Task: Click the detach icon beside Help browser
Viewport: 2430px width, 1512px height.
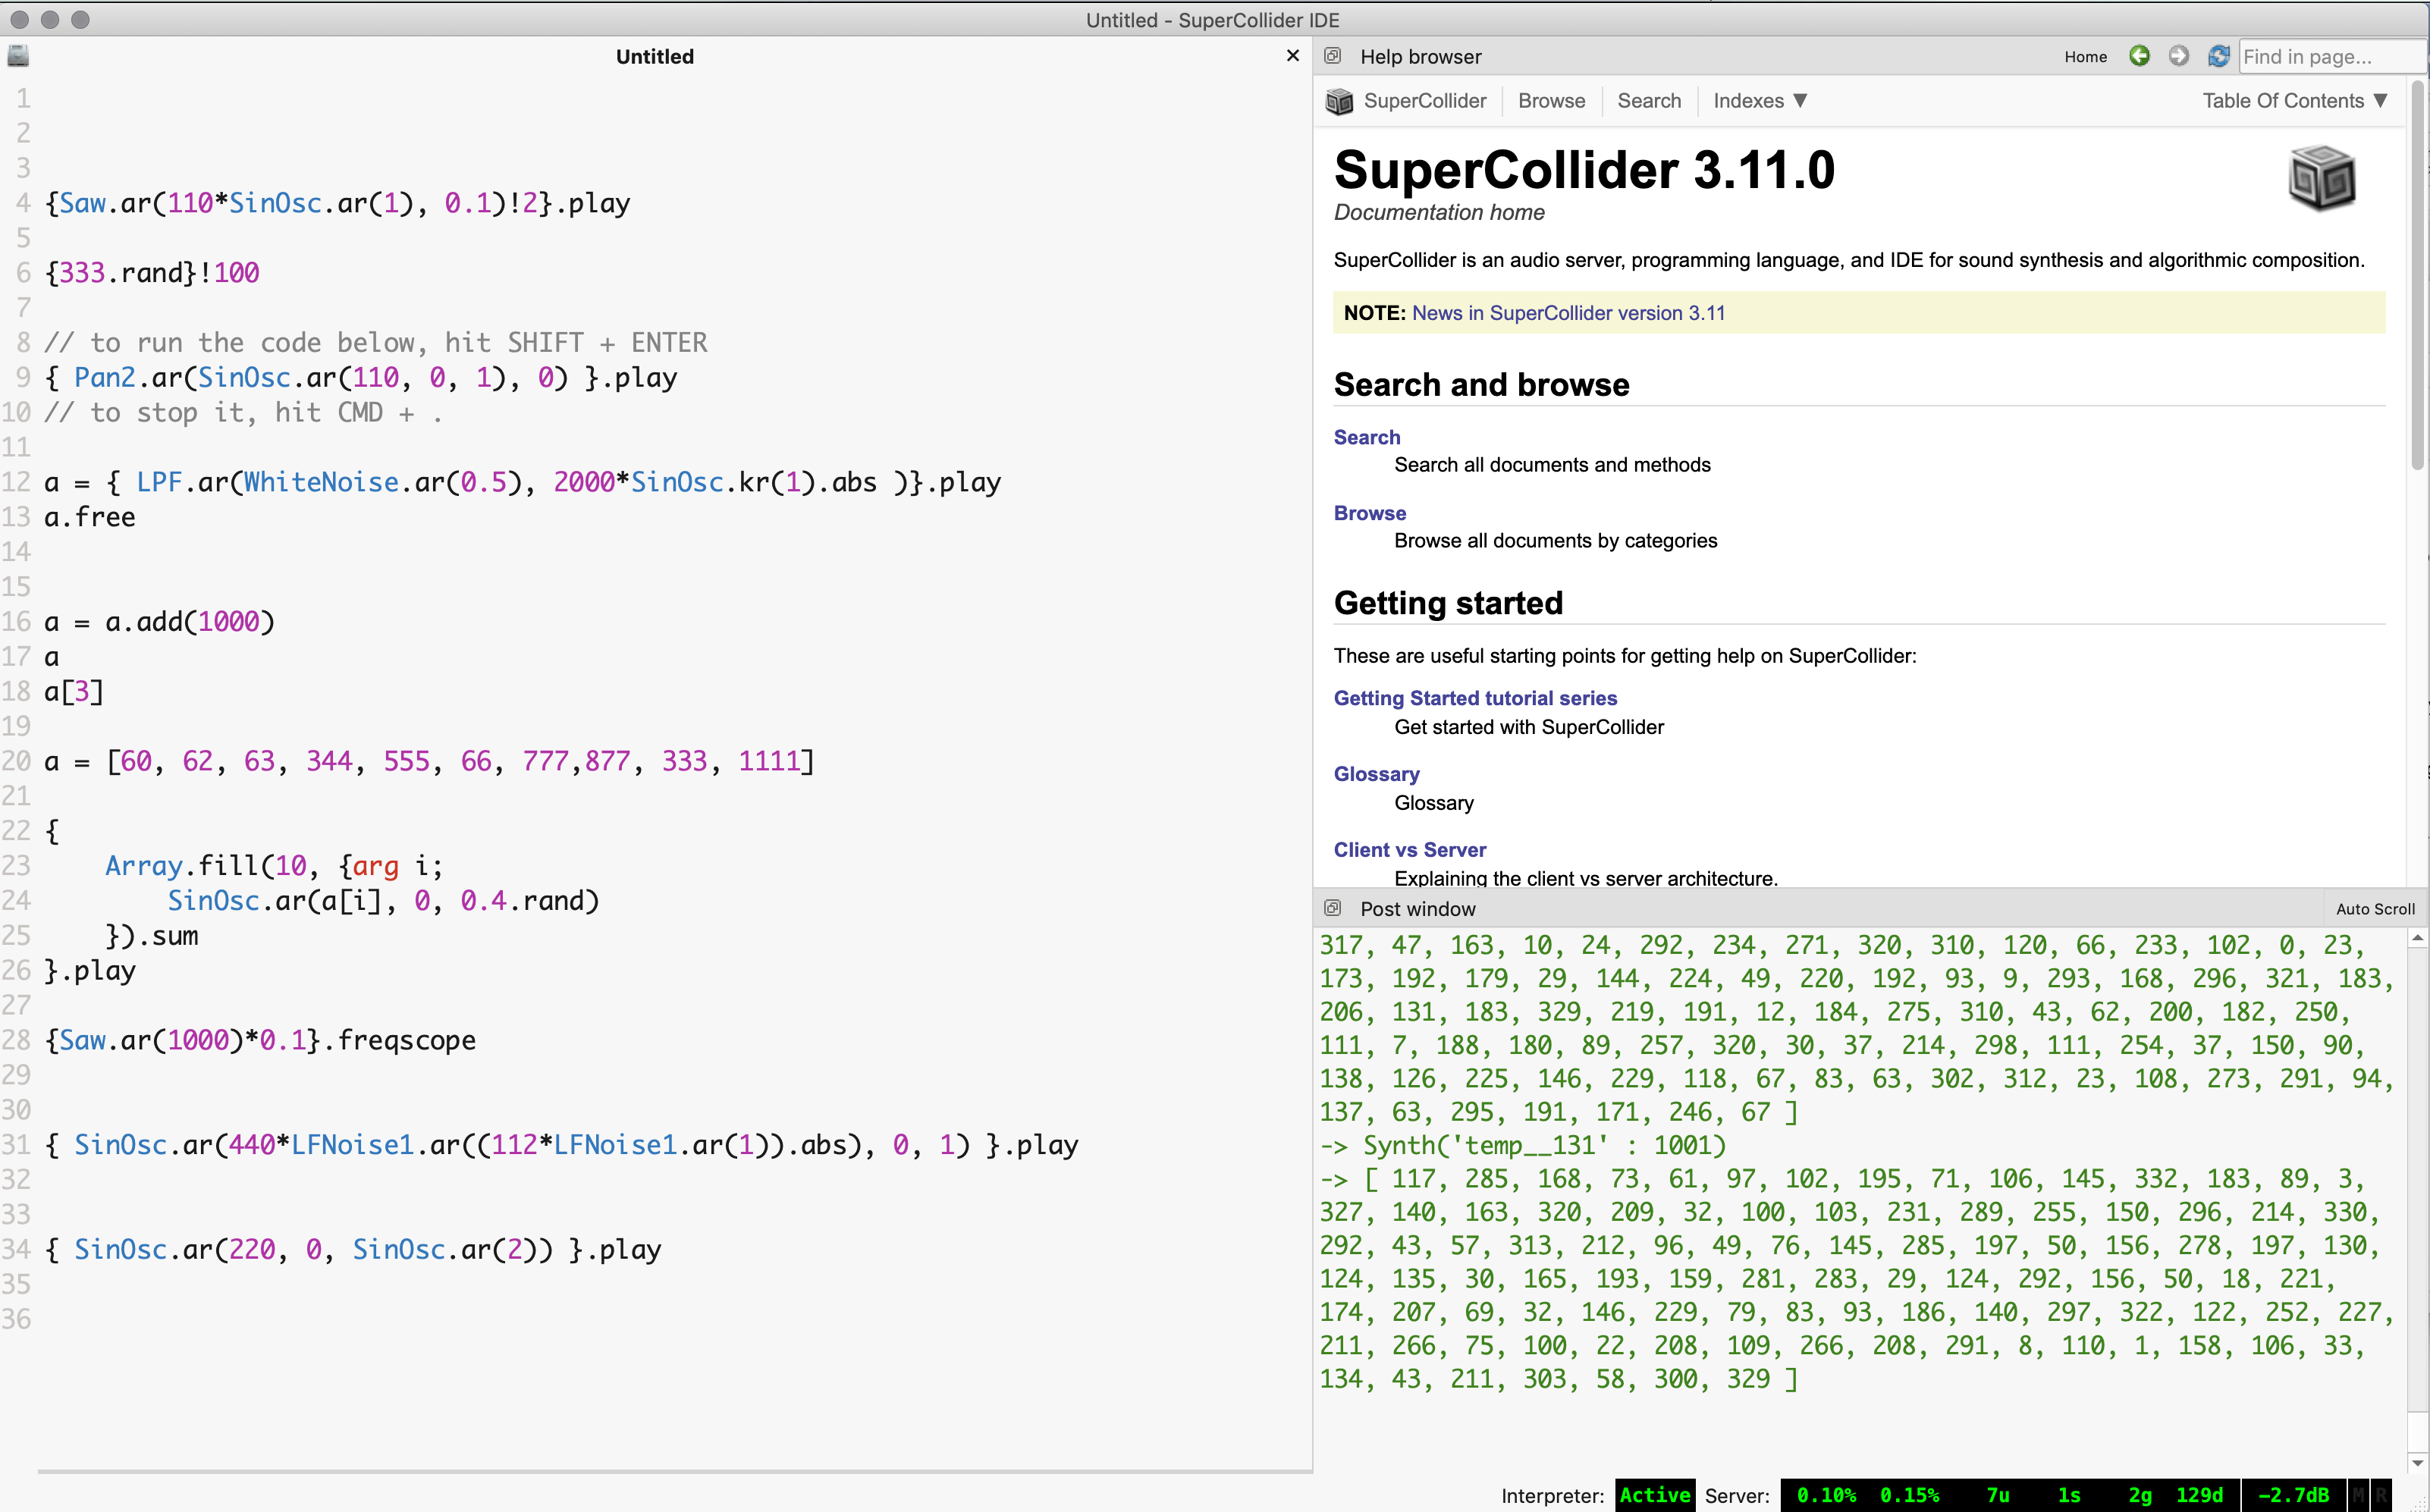Action: [x=1333, y=56]
